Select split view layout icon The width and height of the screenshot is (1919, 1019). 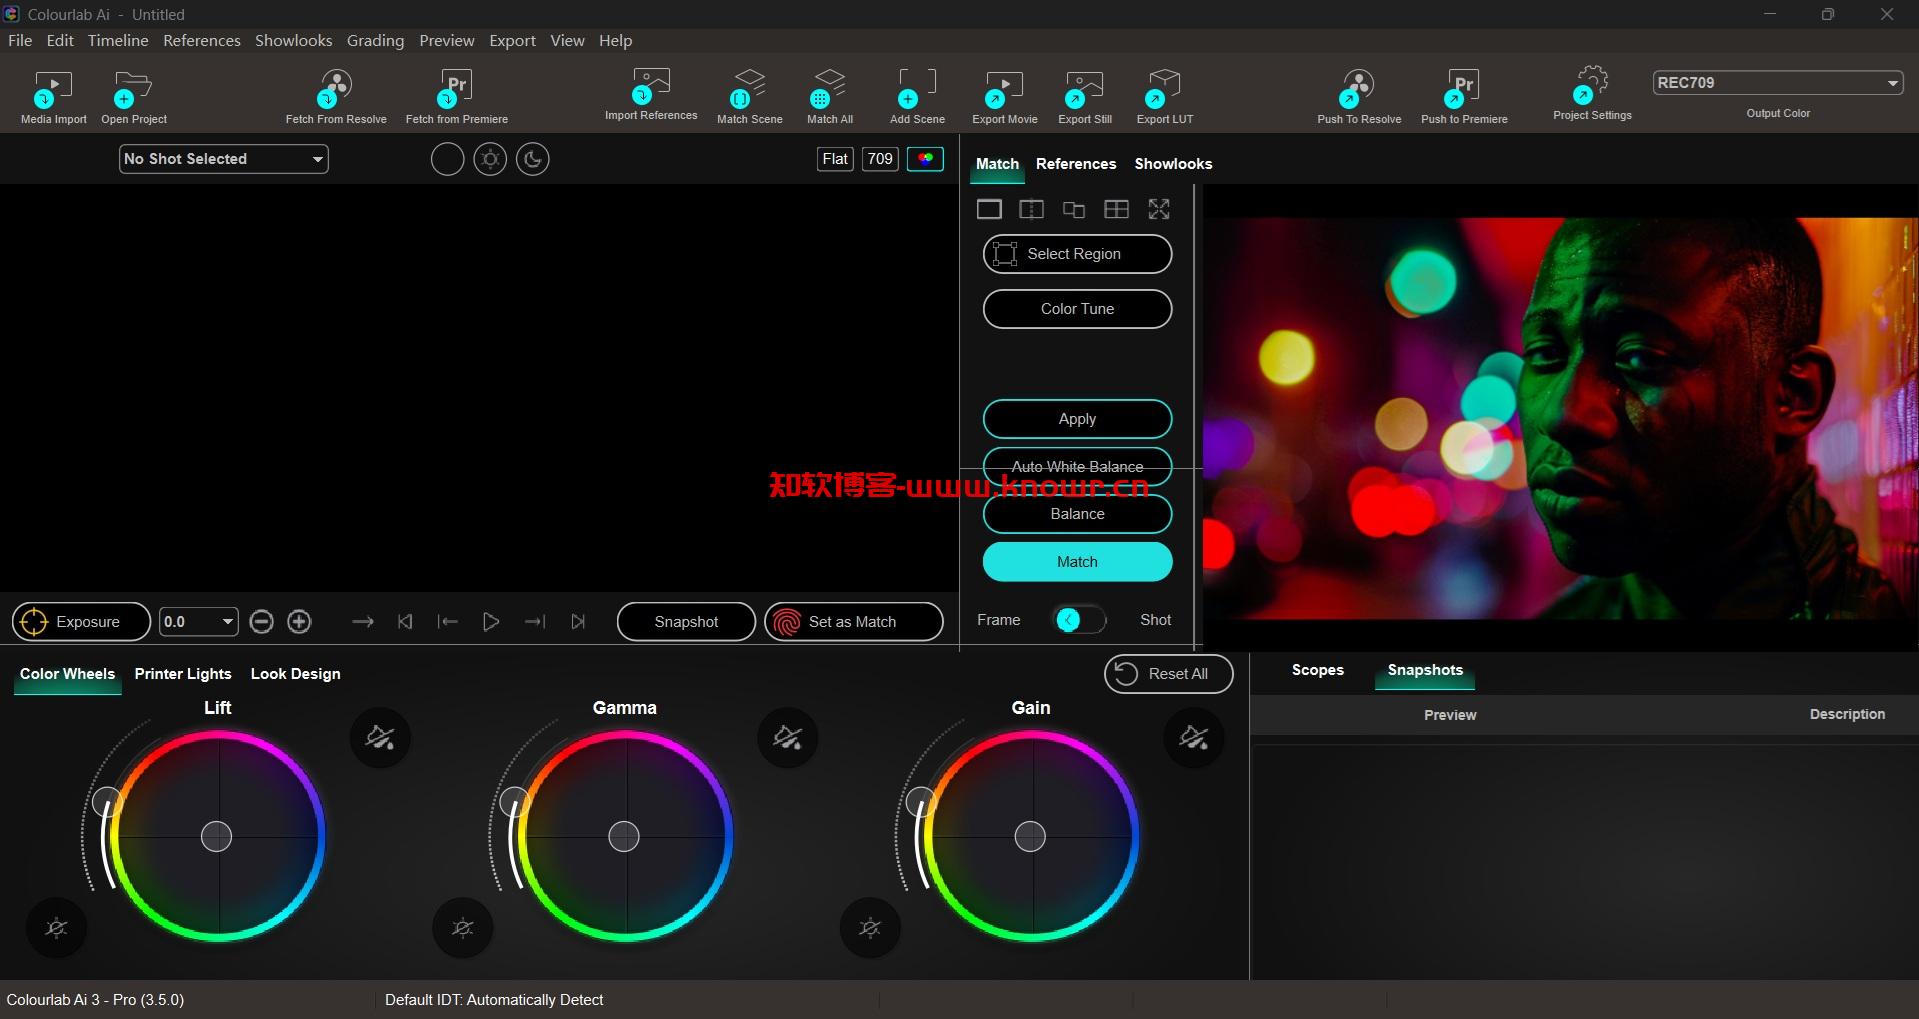1031,209
